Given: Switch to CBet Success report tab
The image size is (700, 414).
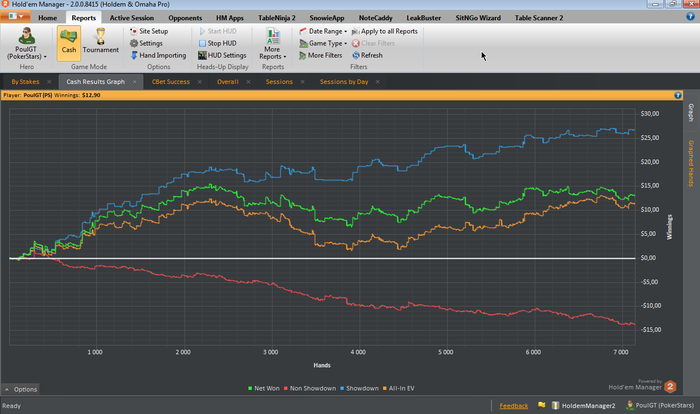Looking at the screenshot, I should (171, 82).
